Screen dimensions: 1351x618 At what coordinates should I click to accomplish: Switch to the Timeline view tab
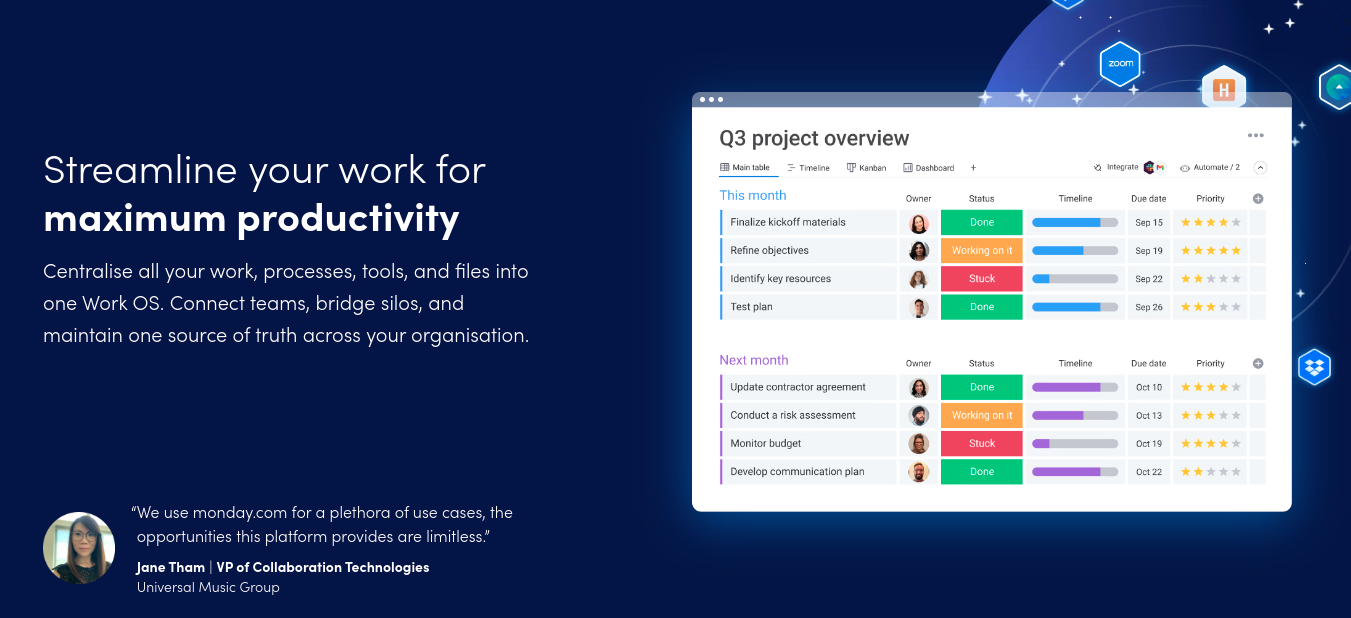click(x=808, y=168)
